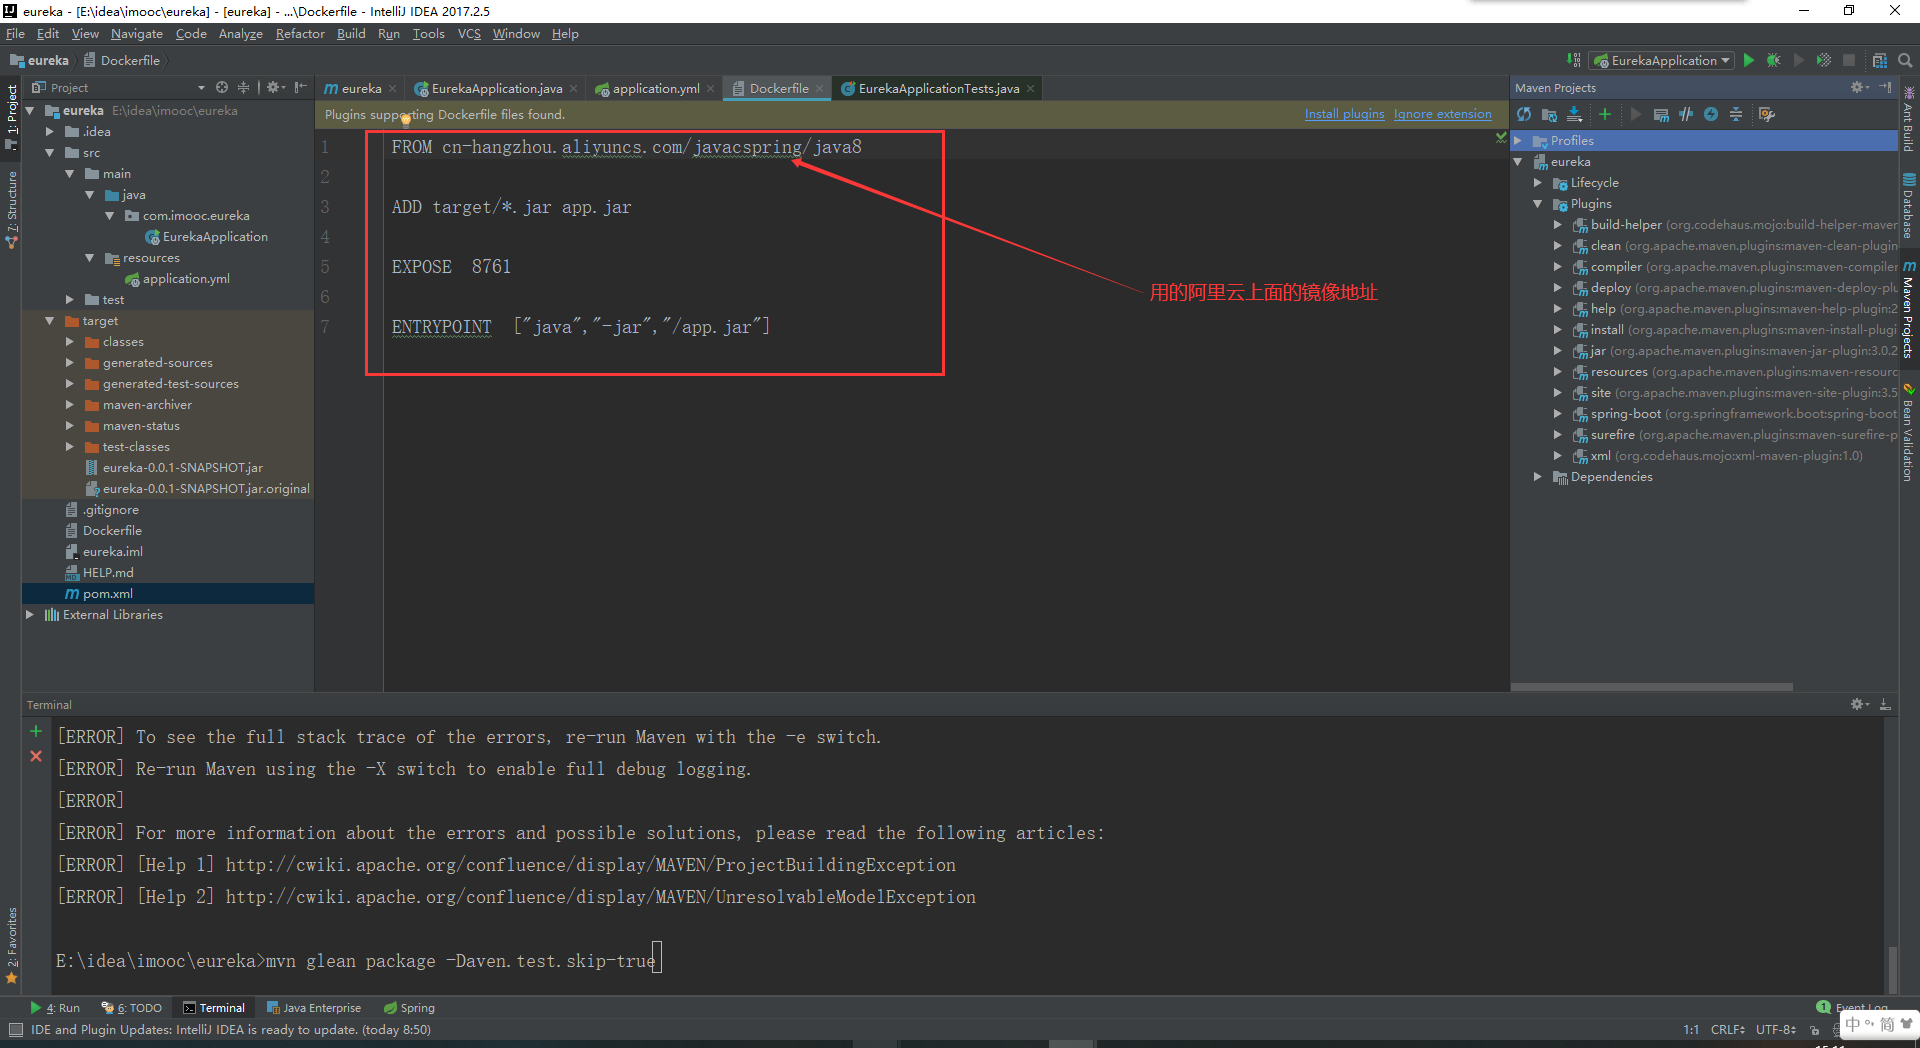Screen dimensions: 1920x1048
Task: Collapse the eureka project root node
Action: point(30,111)
